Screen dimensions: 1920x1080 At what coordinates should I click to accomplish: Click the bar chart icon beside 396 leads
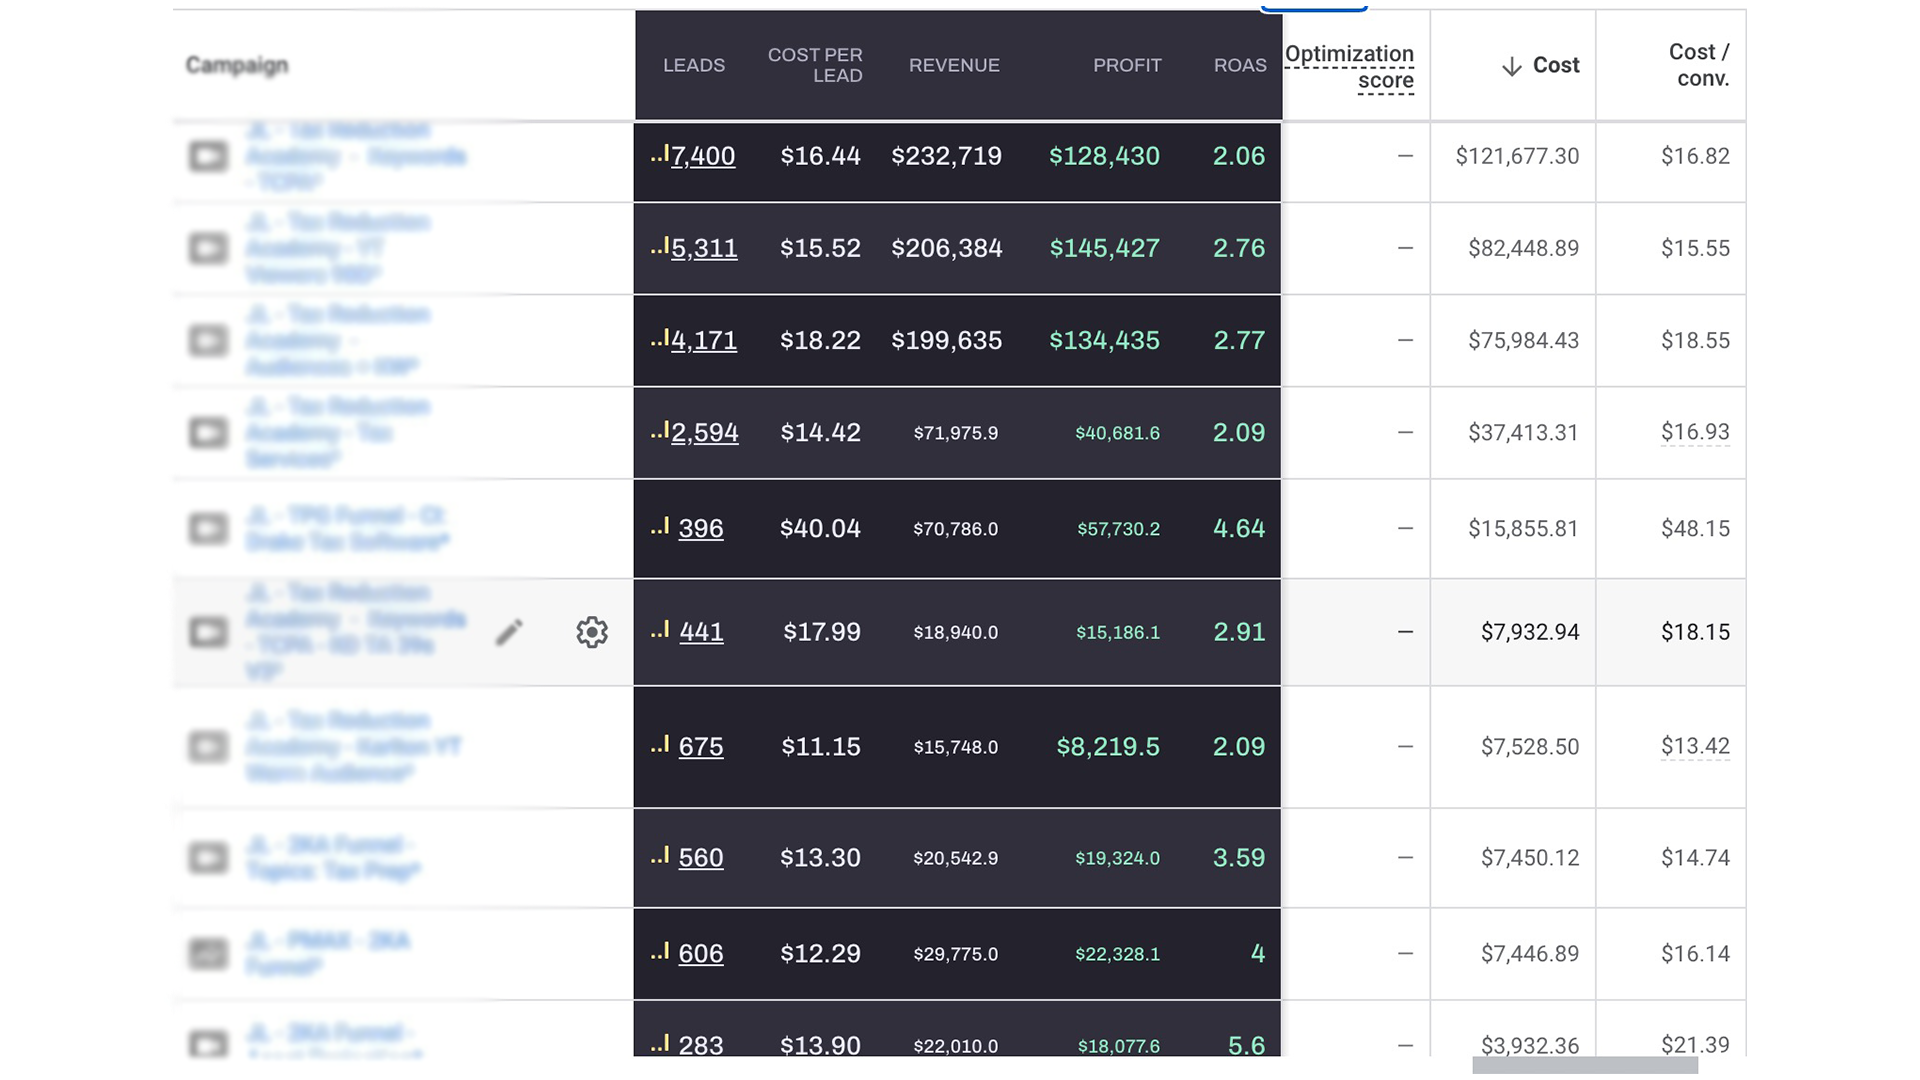click(659, 526)
